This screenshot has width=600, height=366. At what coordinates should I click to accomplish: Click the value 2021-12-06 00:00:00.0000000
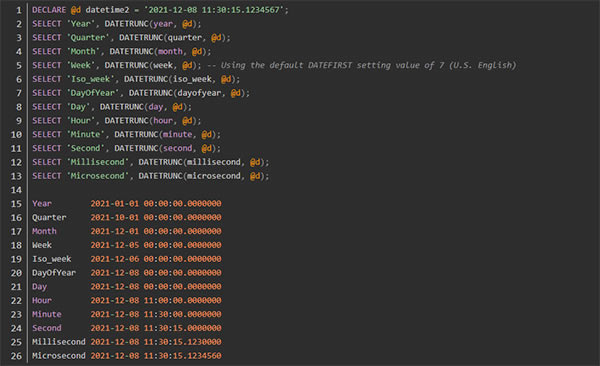156,259
